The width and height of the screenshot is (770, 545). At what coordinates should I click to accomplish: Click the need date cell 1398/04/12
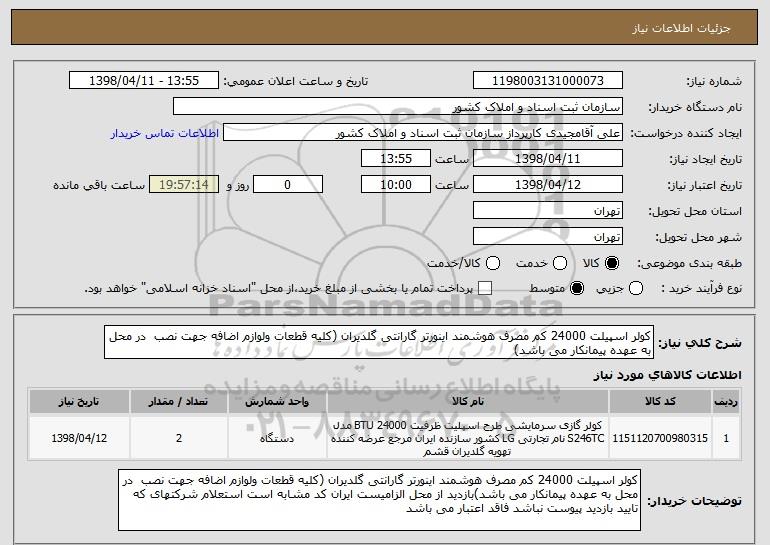point(79,438)
